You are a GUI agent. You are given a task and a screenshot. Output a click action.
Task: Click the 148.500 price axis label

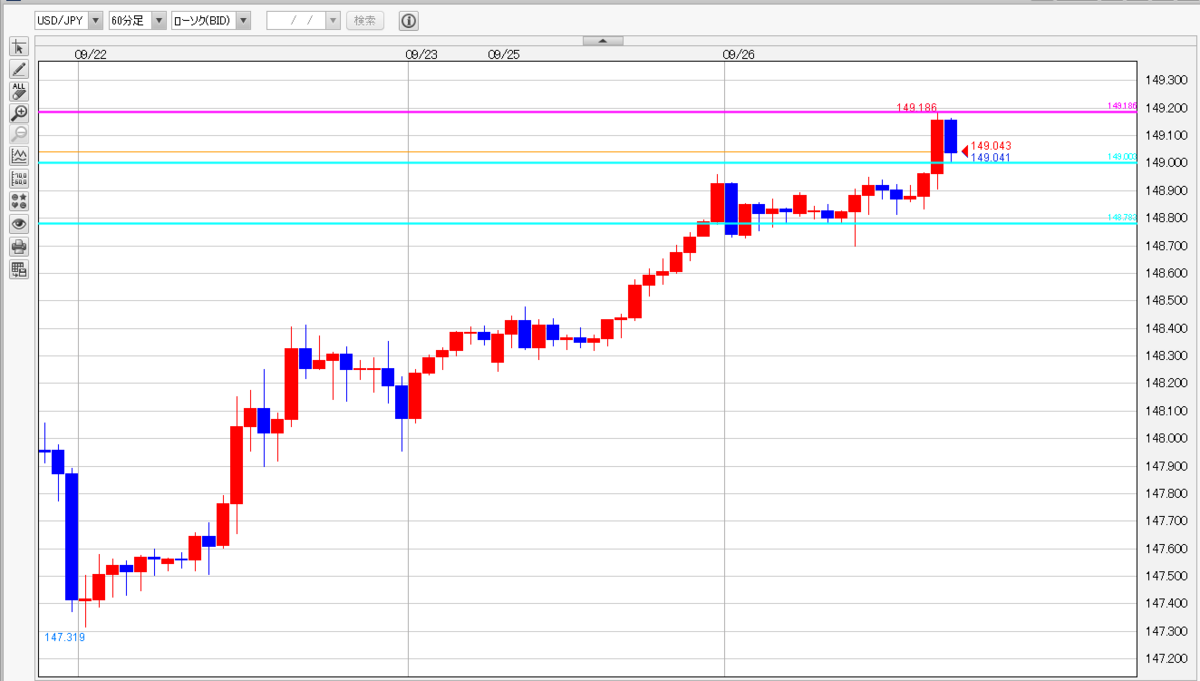tap(1165, 300)
